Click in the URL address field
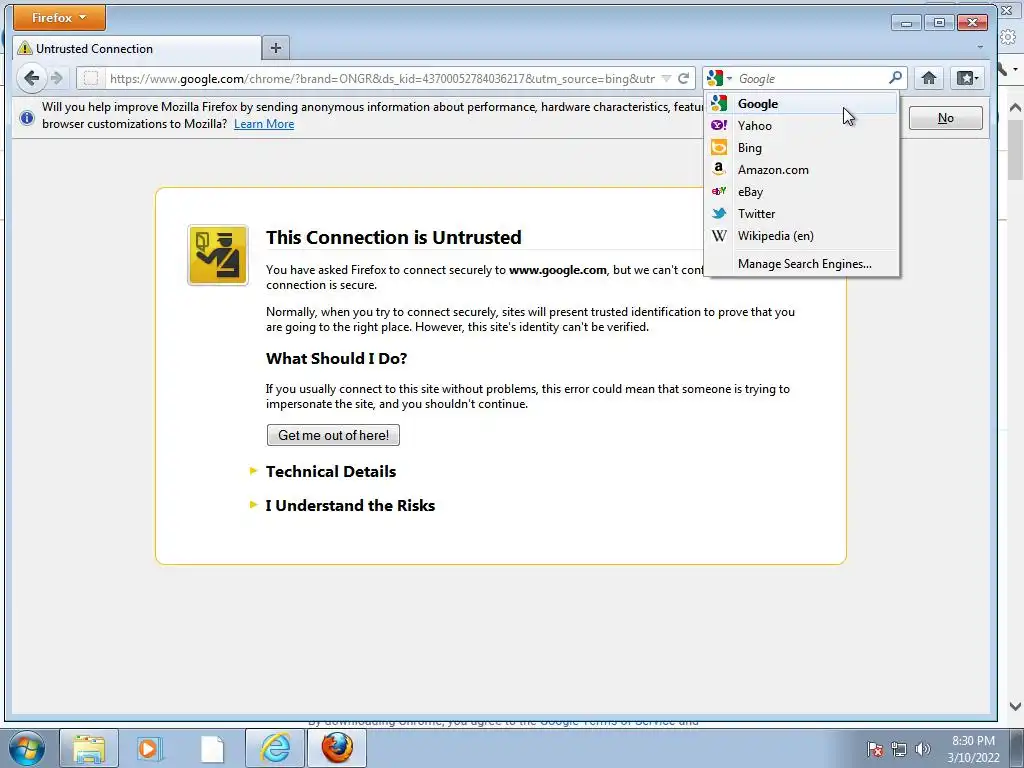 (x=382, y=78)
